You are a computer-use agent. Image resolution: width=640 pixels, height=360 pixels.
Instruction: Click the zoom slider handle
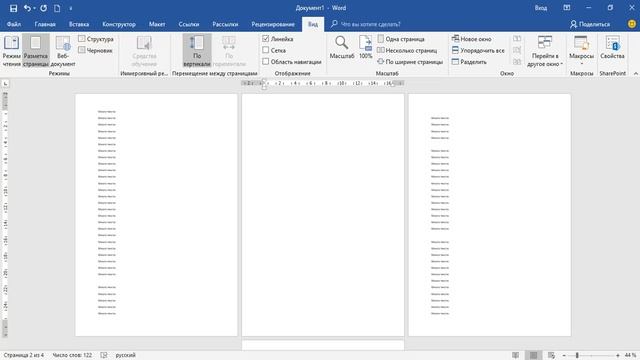pos(577,356)
